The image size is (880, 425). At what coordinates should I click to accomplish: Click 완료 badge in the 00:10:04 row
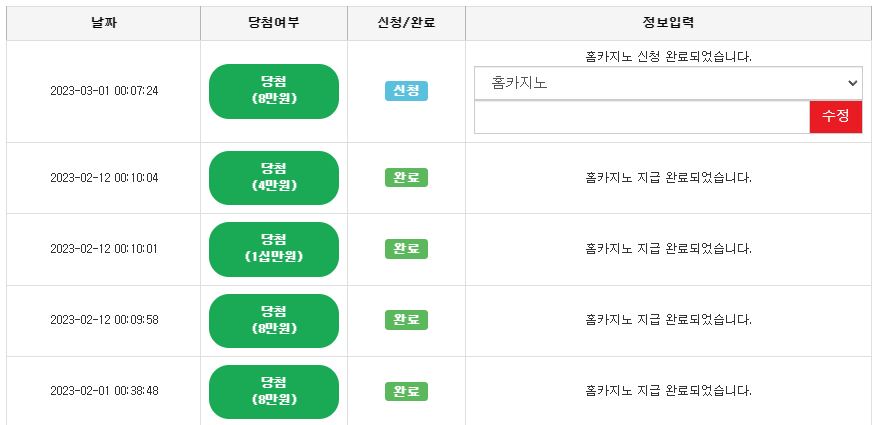tap(406, 177)
